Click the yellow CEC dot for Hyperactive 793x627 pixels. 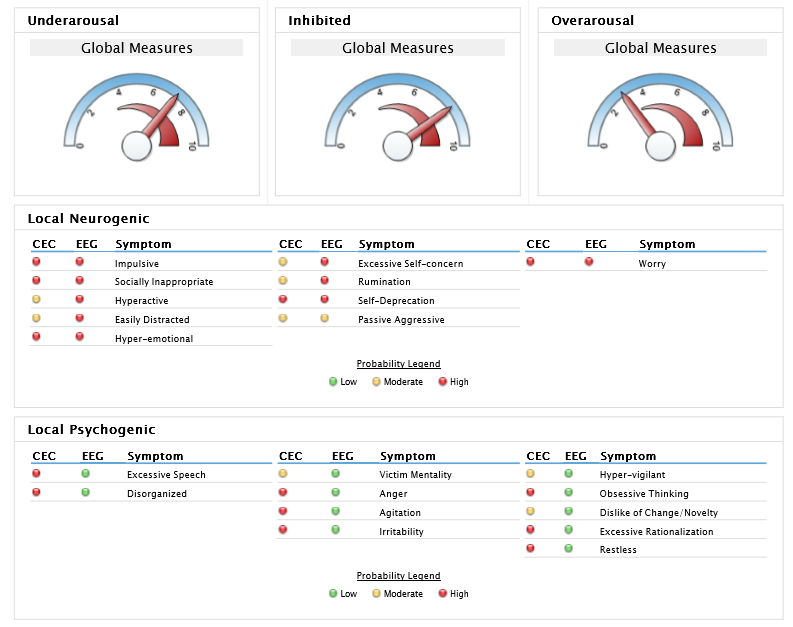[36, 299]
